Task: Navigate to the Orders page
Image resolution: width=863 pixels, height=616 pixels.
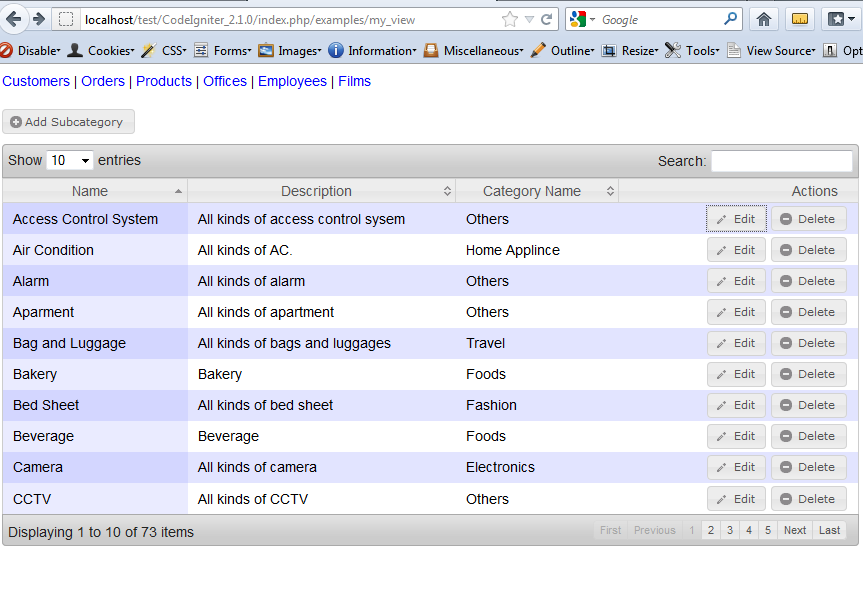Action: 103,81
